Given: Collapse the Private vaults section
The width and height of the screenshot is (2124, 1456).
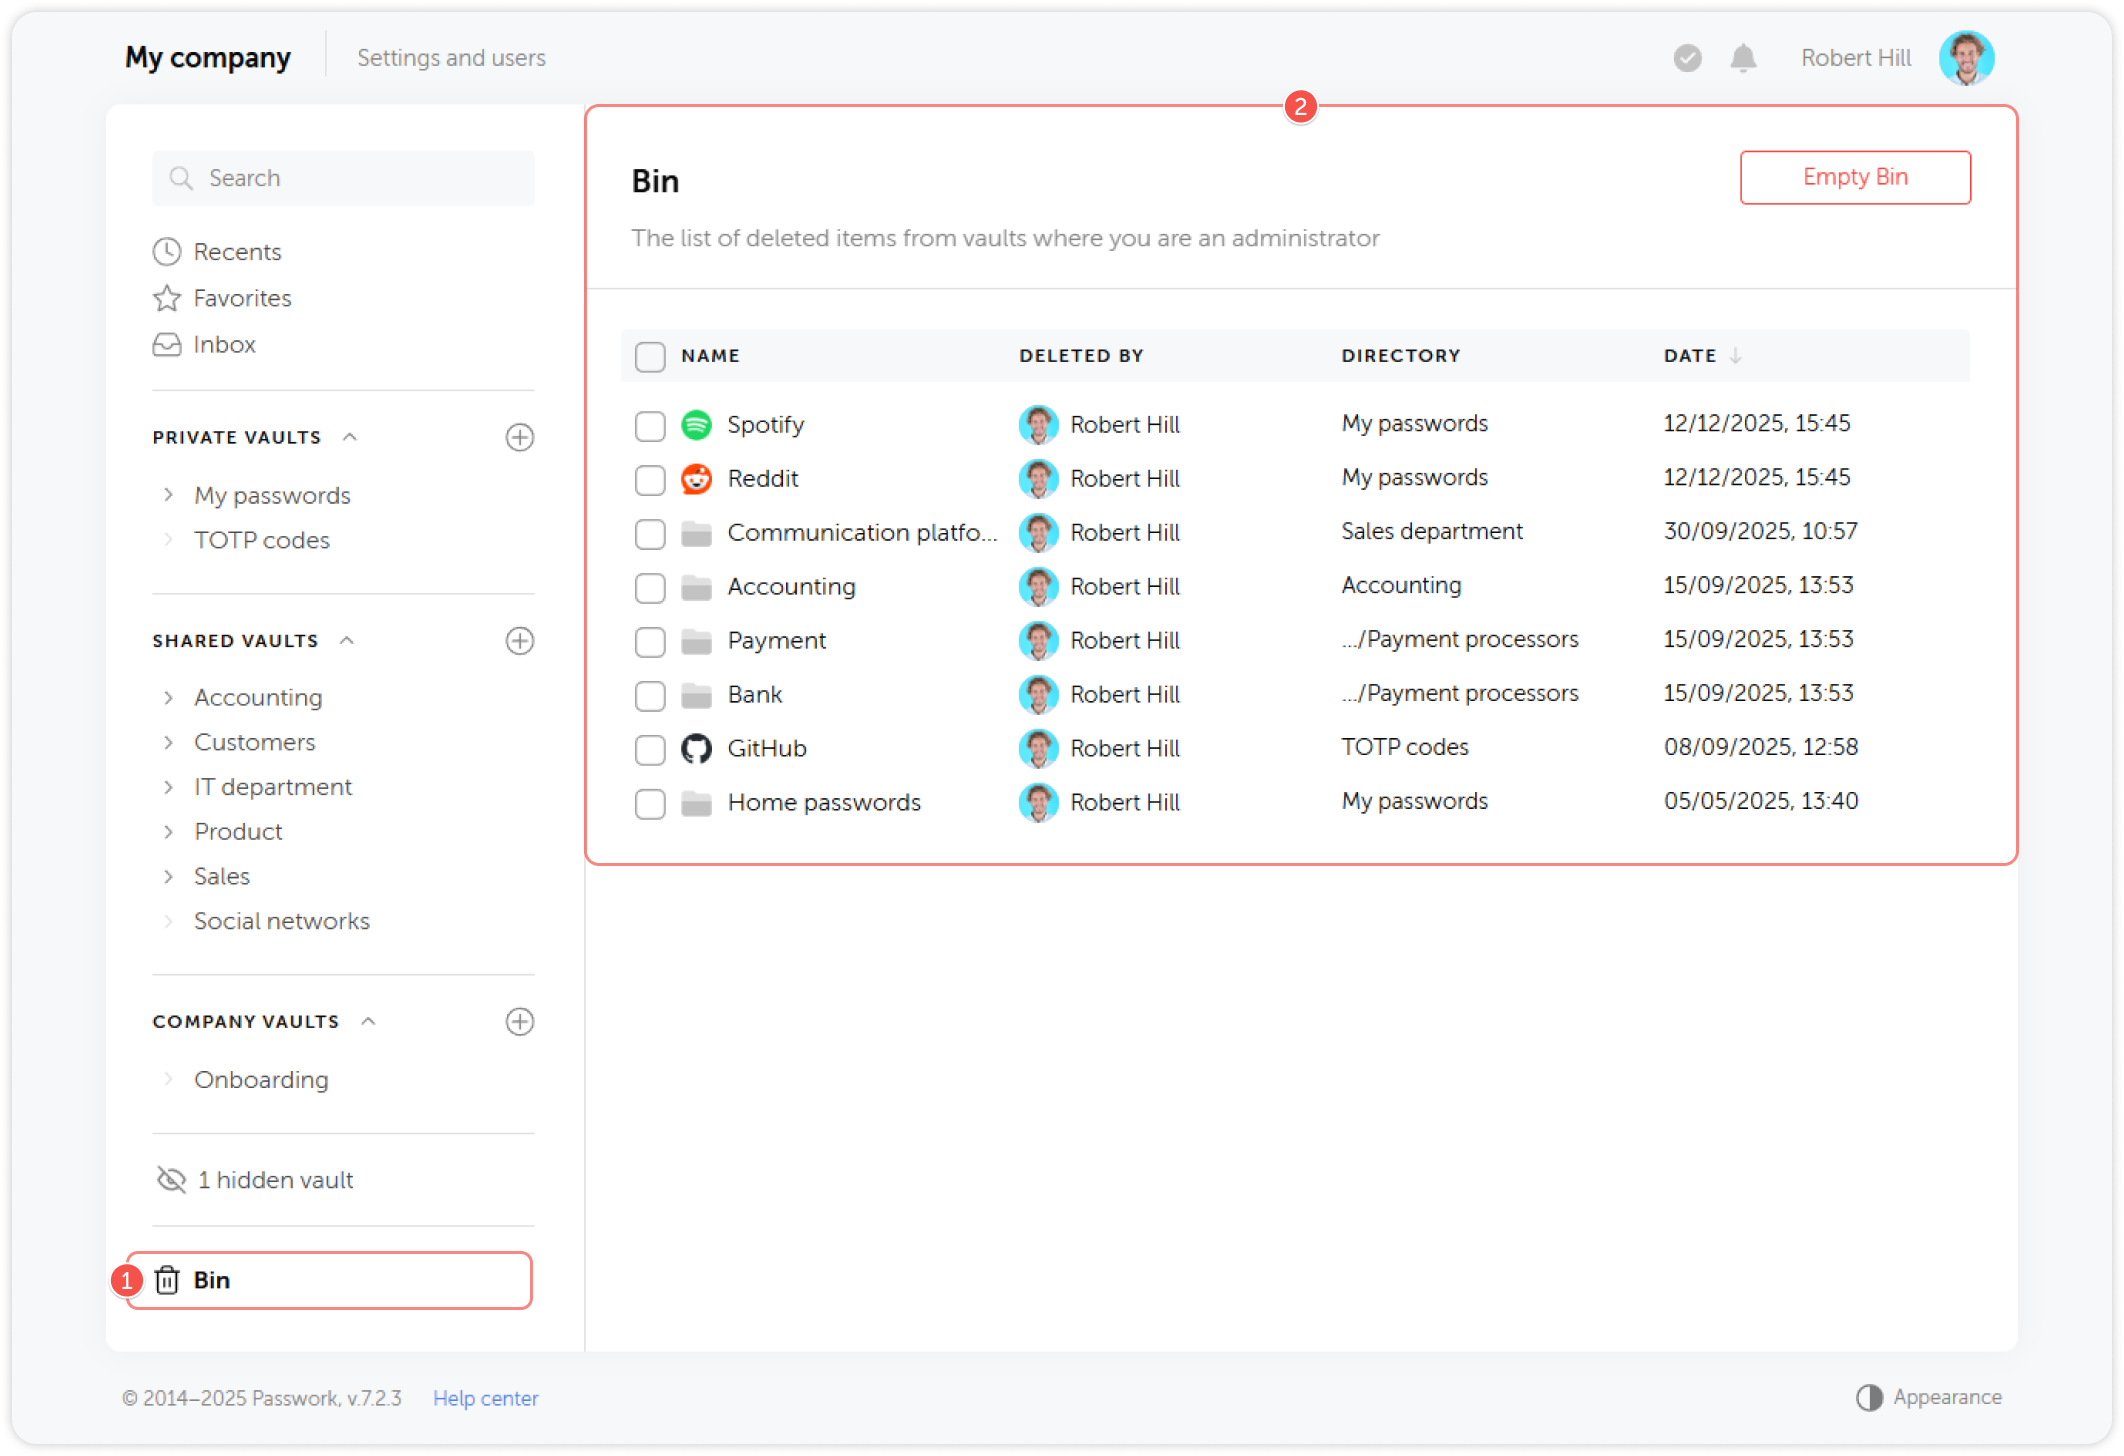Looking at the screenshot, I should (348, 436).
